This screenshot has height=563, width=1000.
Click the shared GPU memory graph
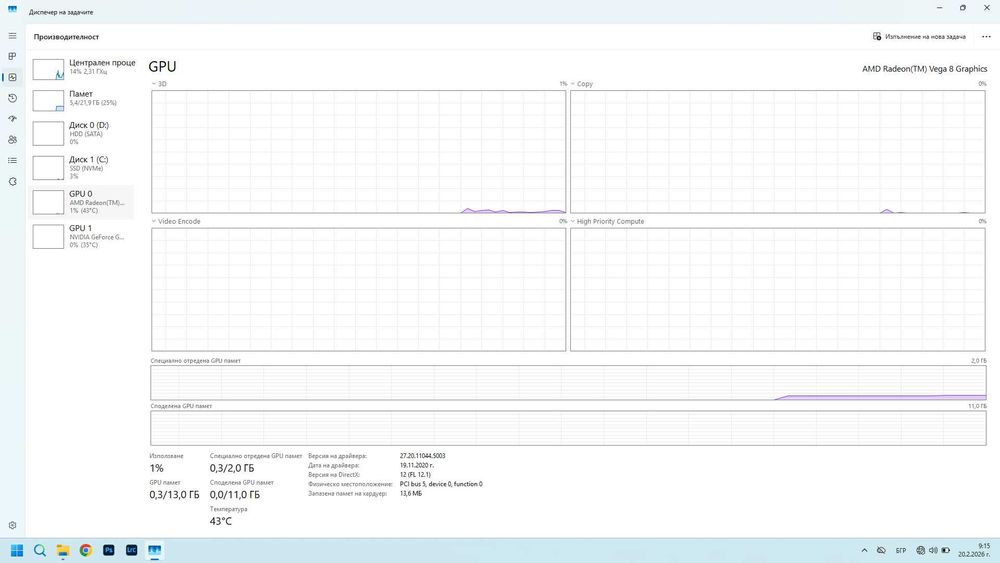[x=568, y=428]
